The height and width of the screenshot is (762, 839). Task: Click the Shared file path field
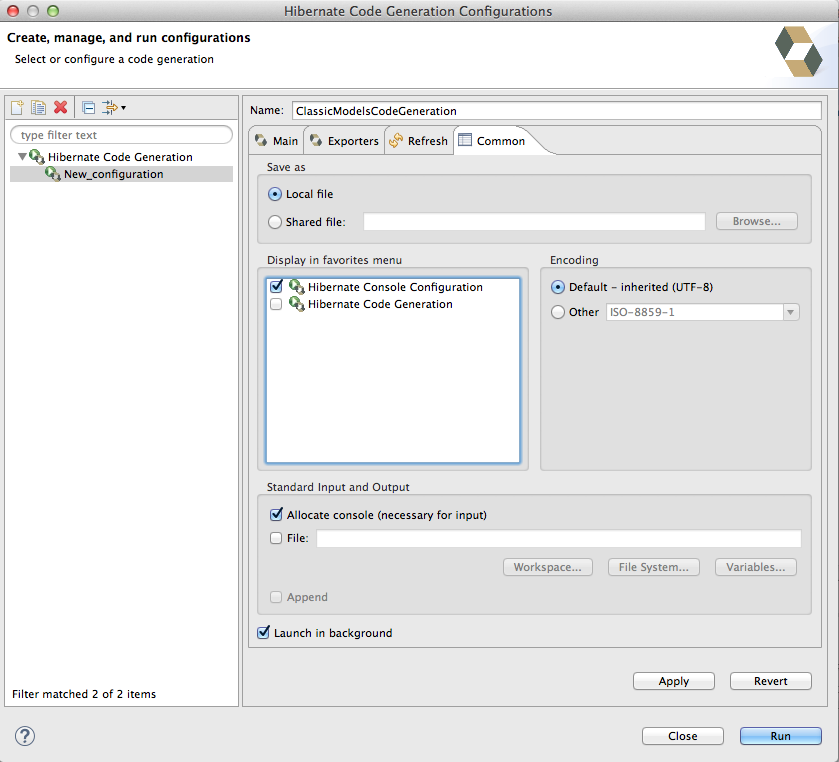click(x=534, y=222)
